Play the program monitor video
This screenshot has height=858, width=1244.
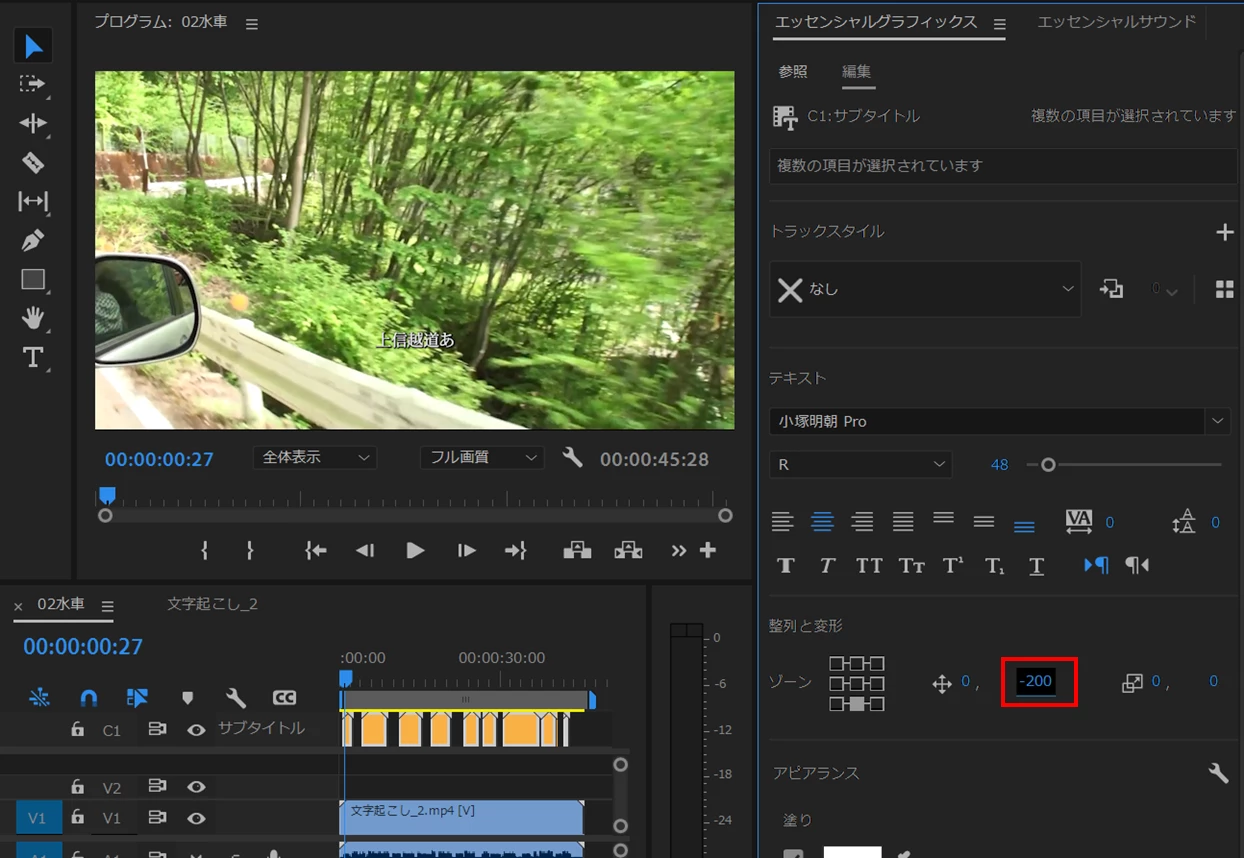pyautogui.click(x=415, y=550)
